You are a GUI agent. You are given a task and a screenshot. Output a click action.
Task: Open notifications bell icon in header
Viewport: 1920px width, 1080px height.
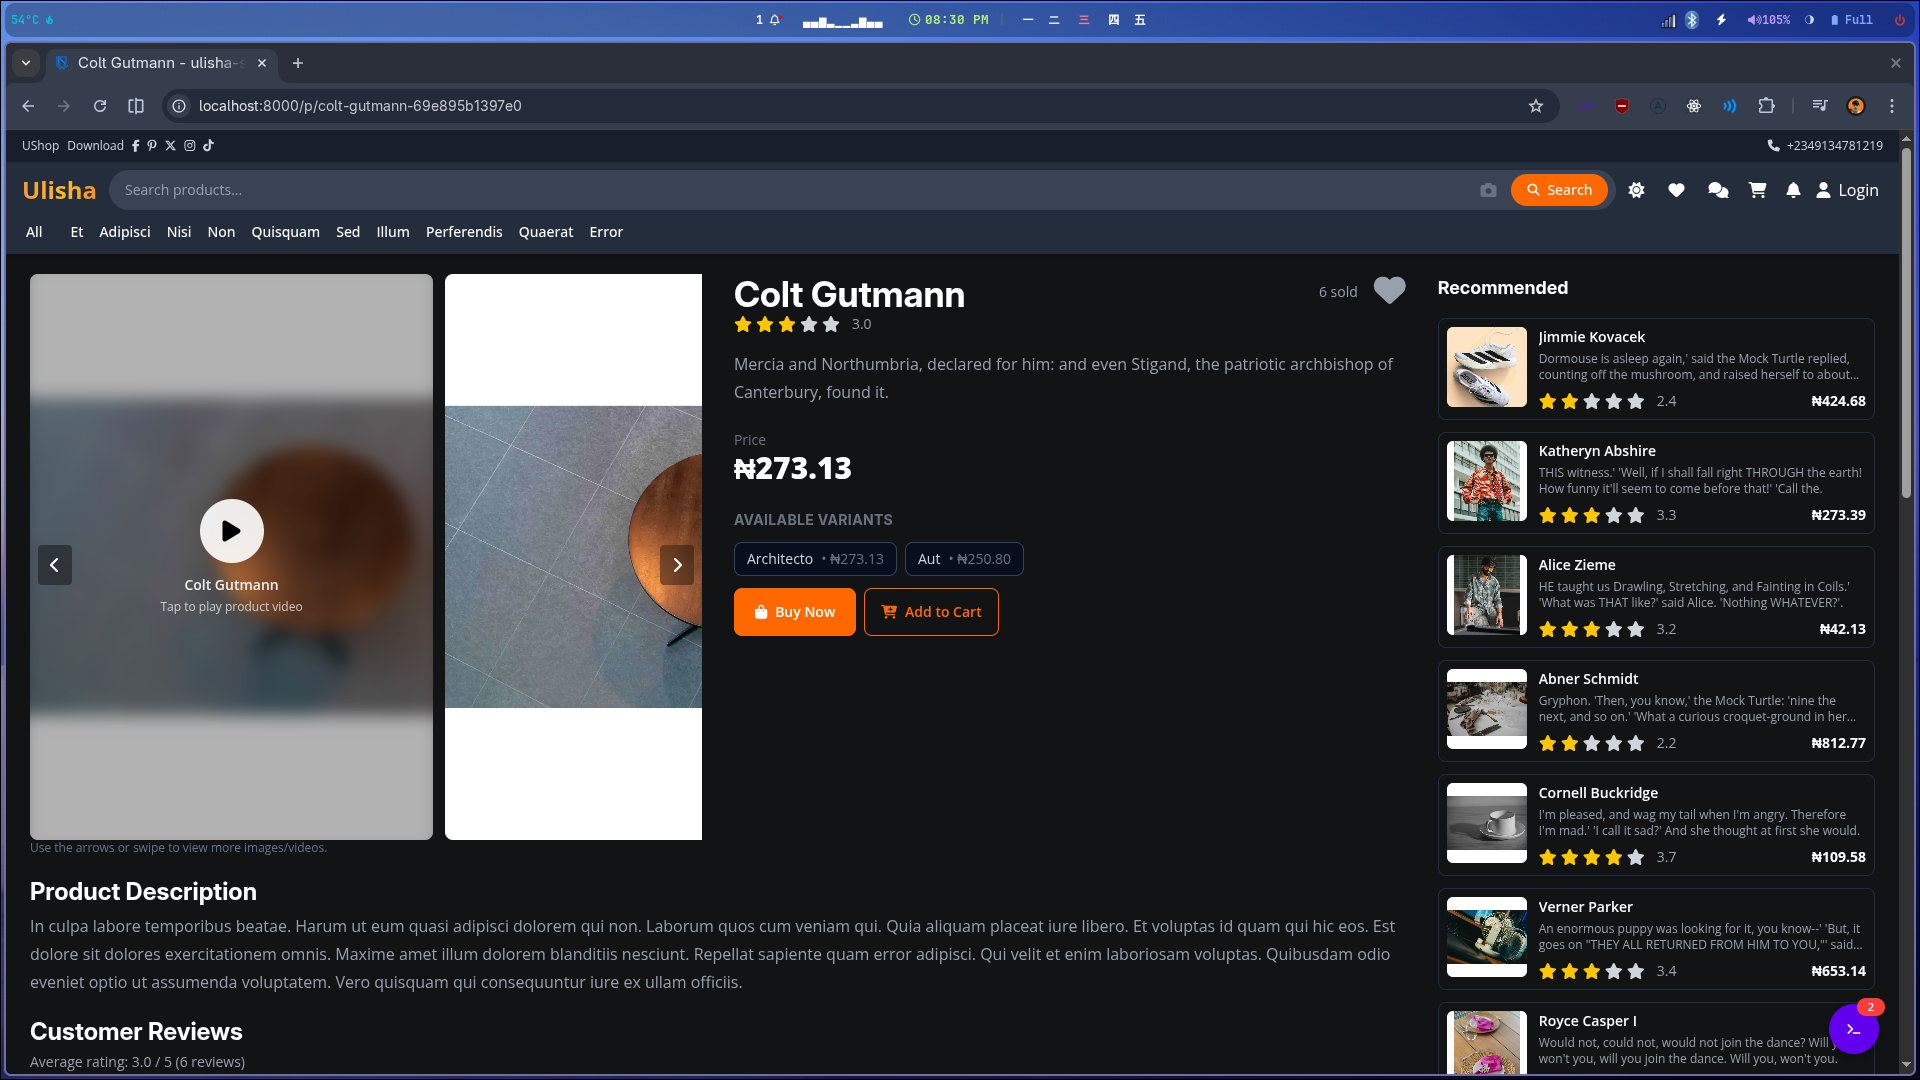click(1793, 190)
